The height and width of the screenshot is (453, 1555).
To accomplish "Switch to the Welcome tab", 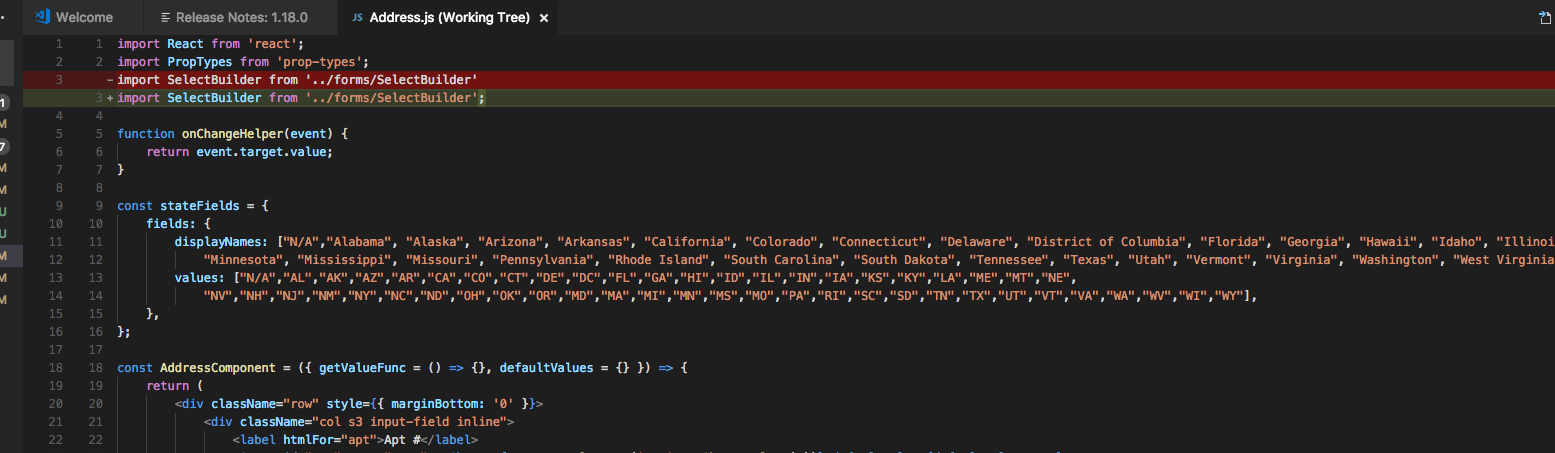I will coord(73,18).
